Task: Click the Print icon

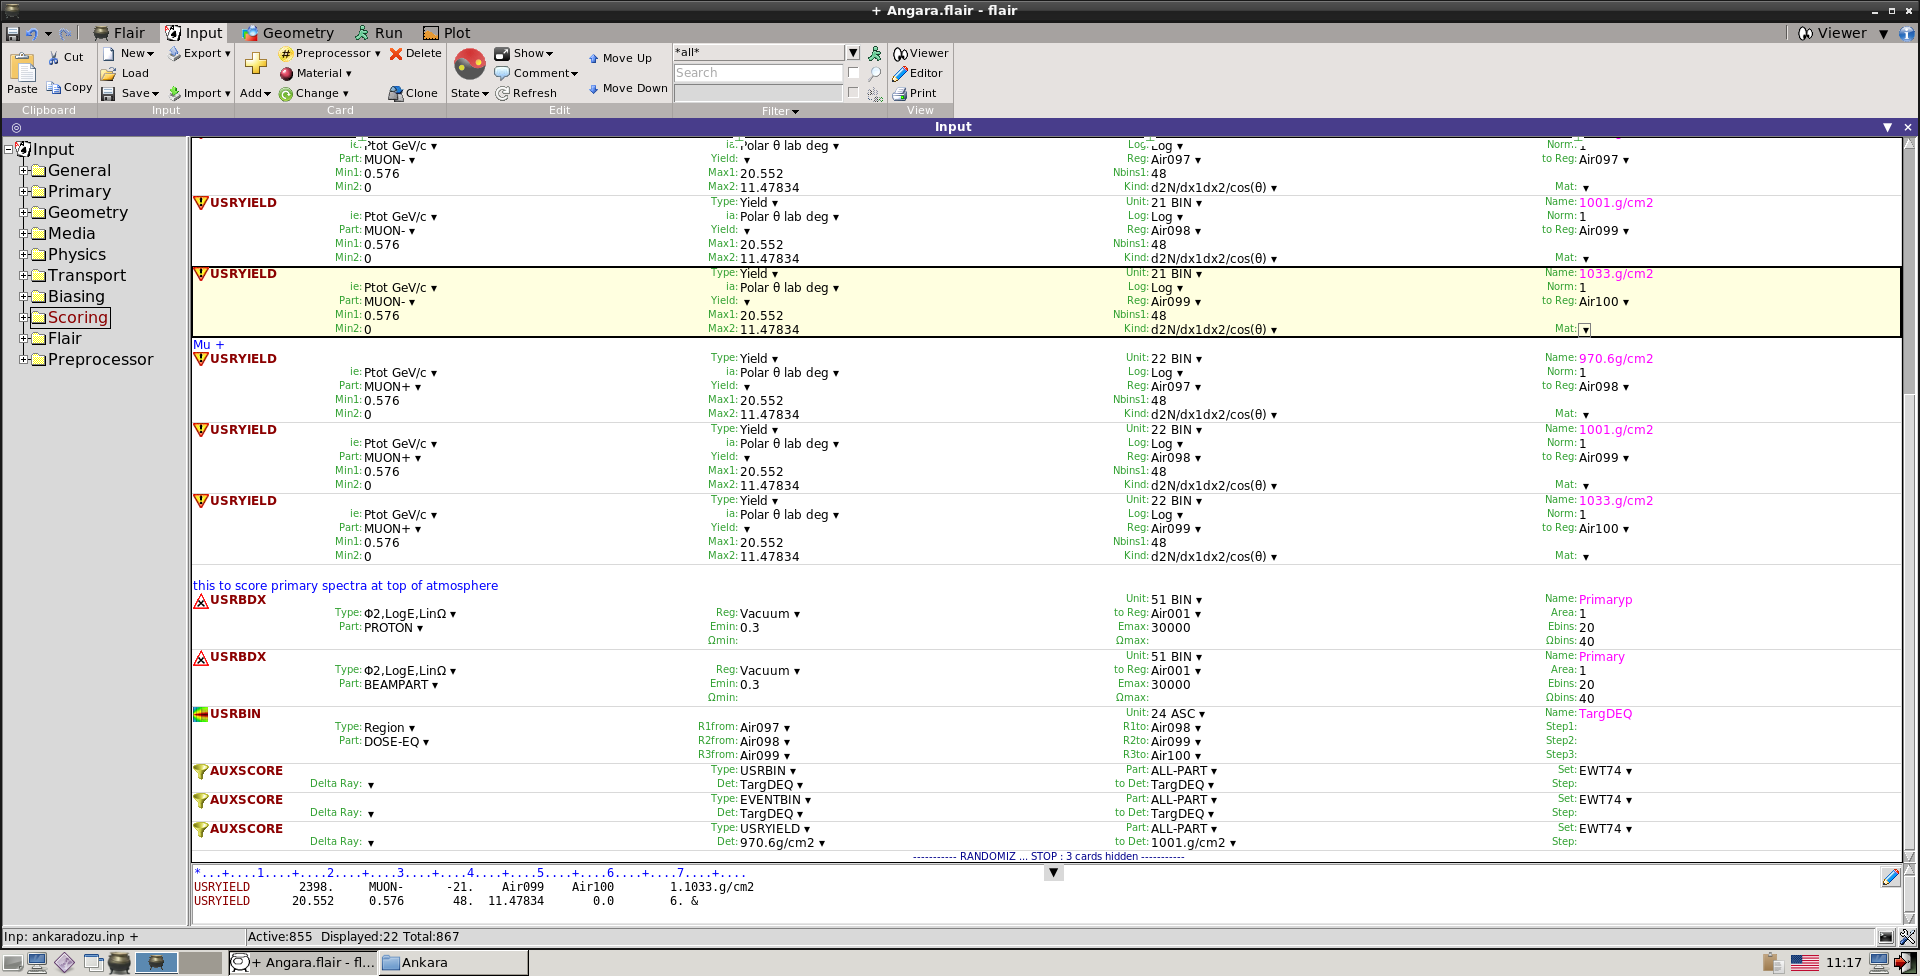Action: (x=900, y=94)
